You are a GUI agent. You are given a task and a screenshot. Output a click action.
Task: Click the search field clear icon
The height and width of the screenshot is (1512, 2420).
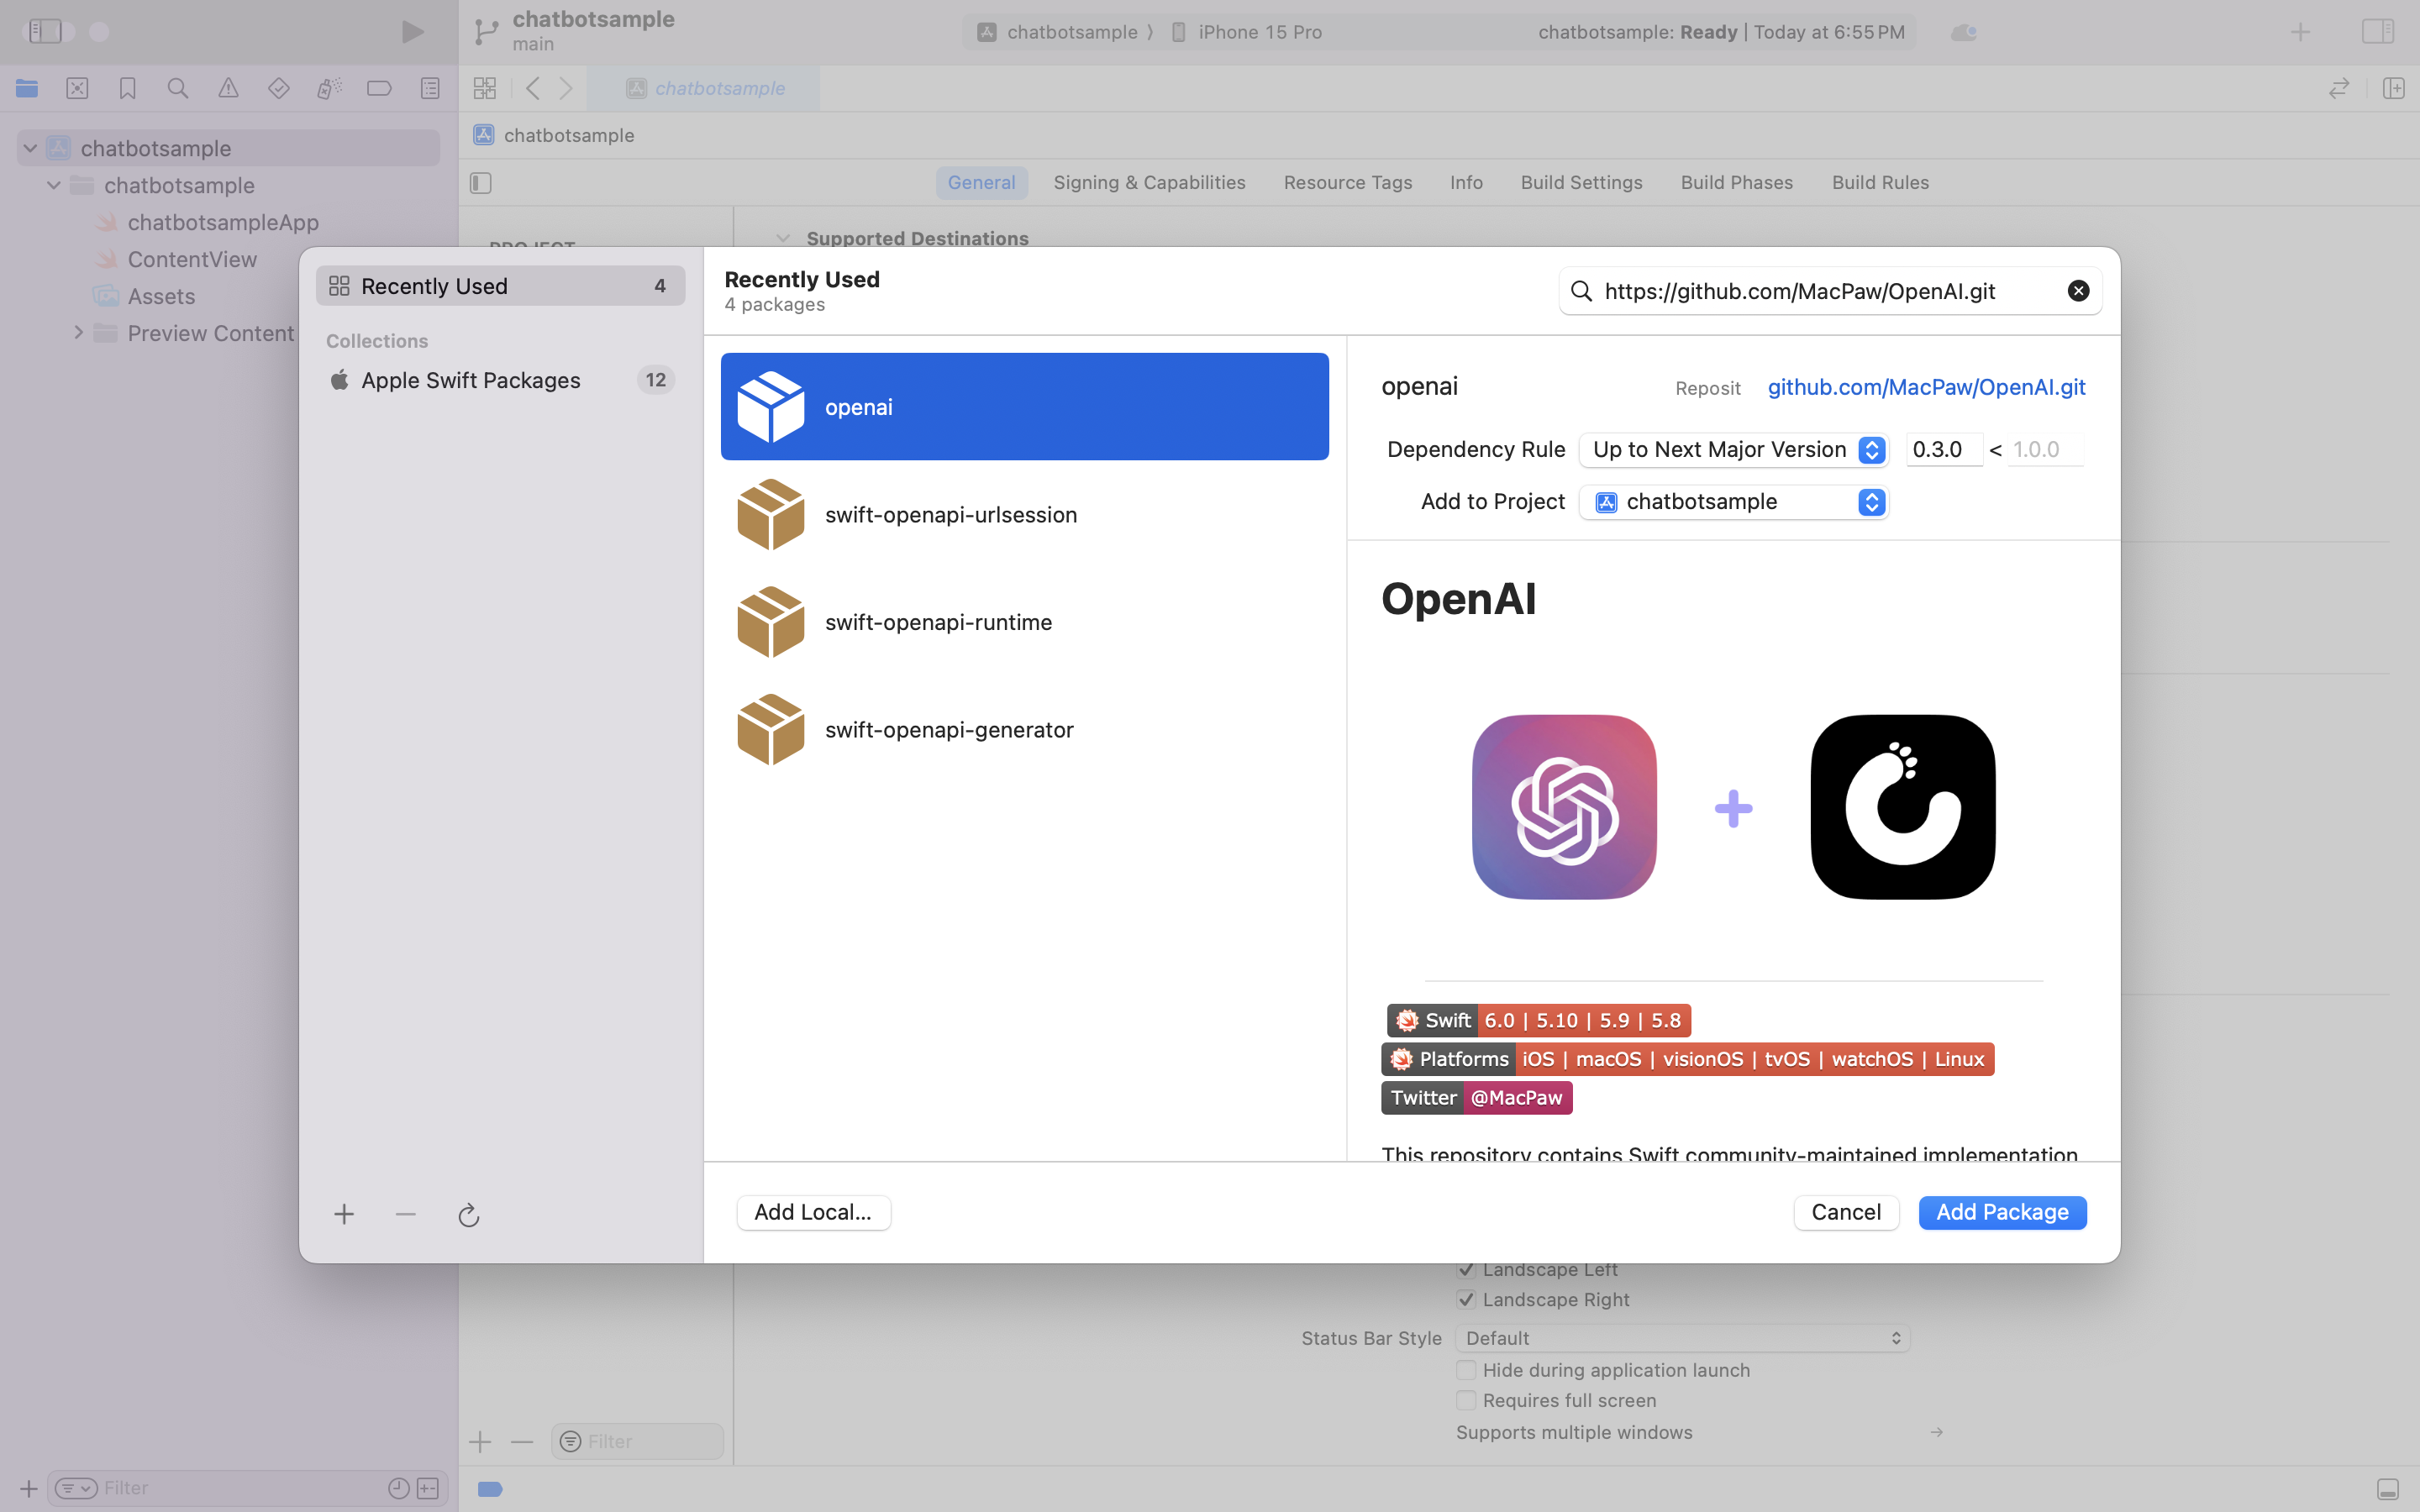click(2077, 291)
